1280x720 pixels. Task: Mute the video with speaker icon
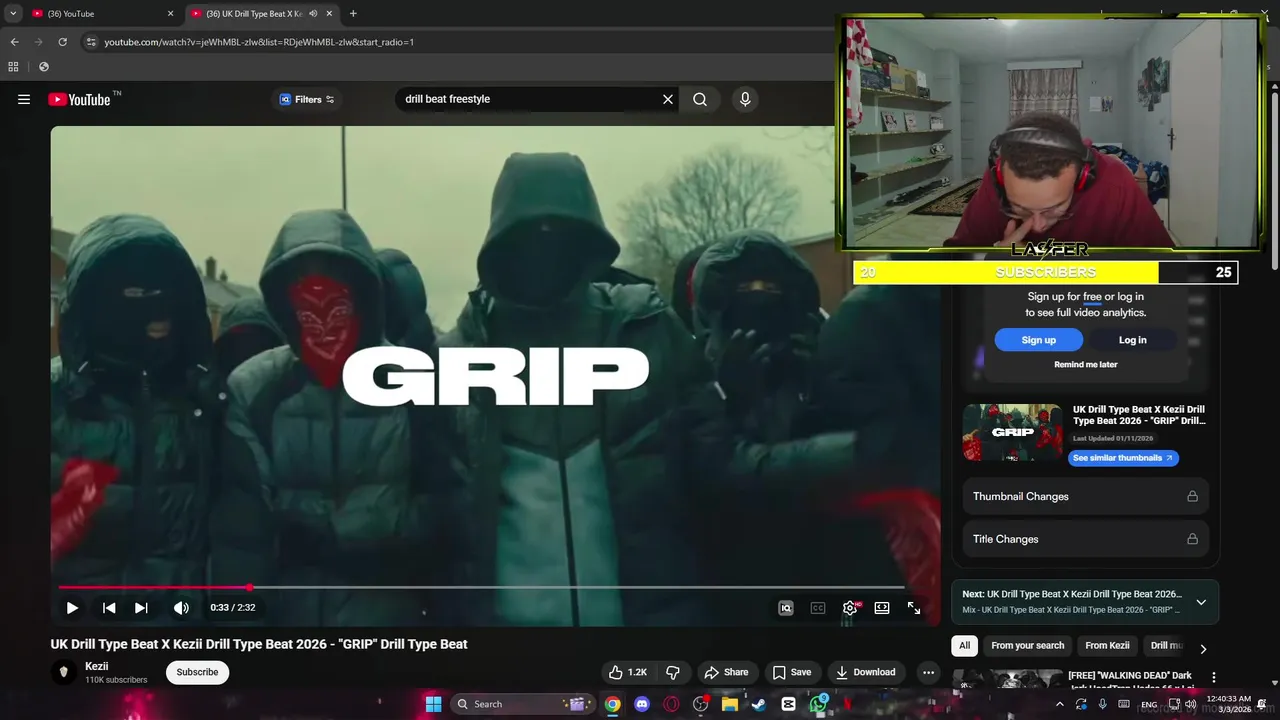[x=181, y=607]
